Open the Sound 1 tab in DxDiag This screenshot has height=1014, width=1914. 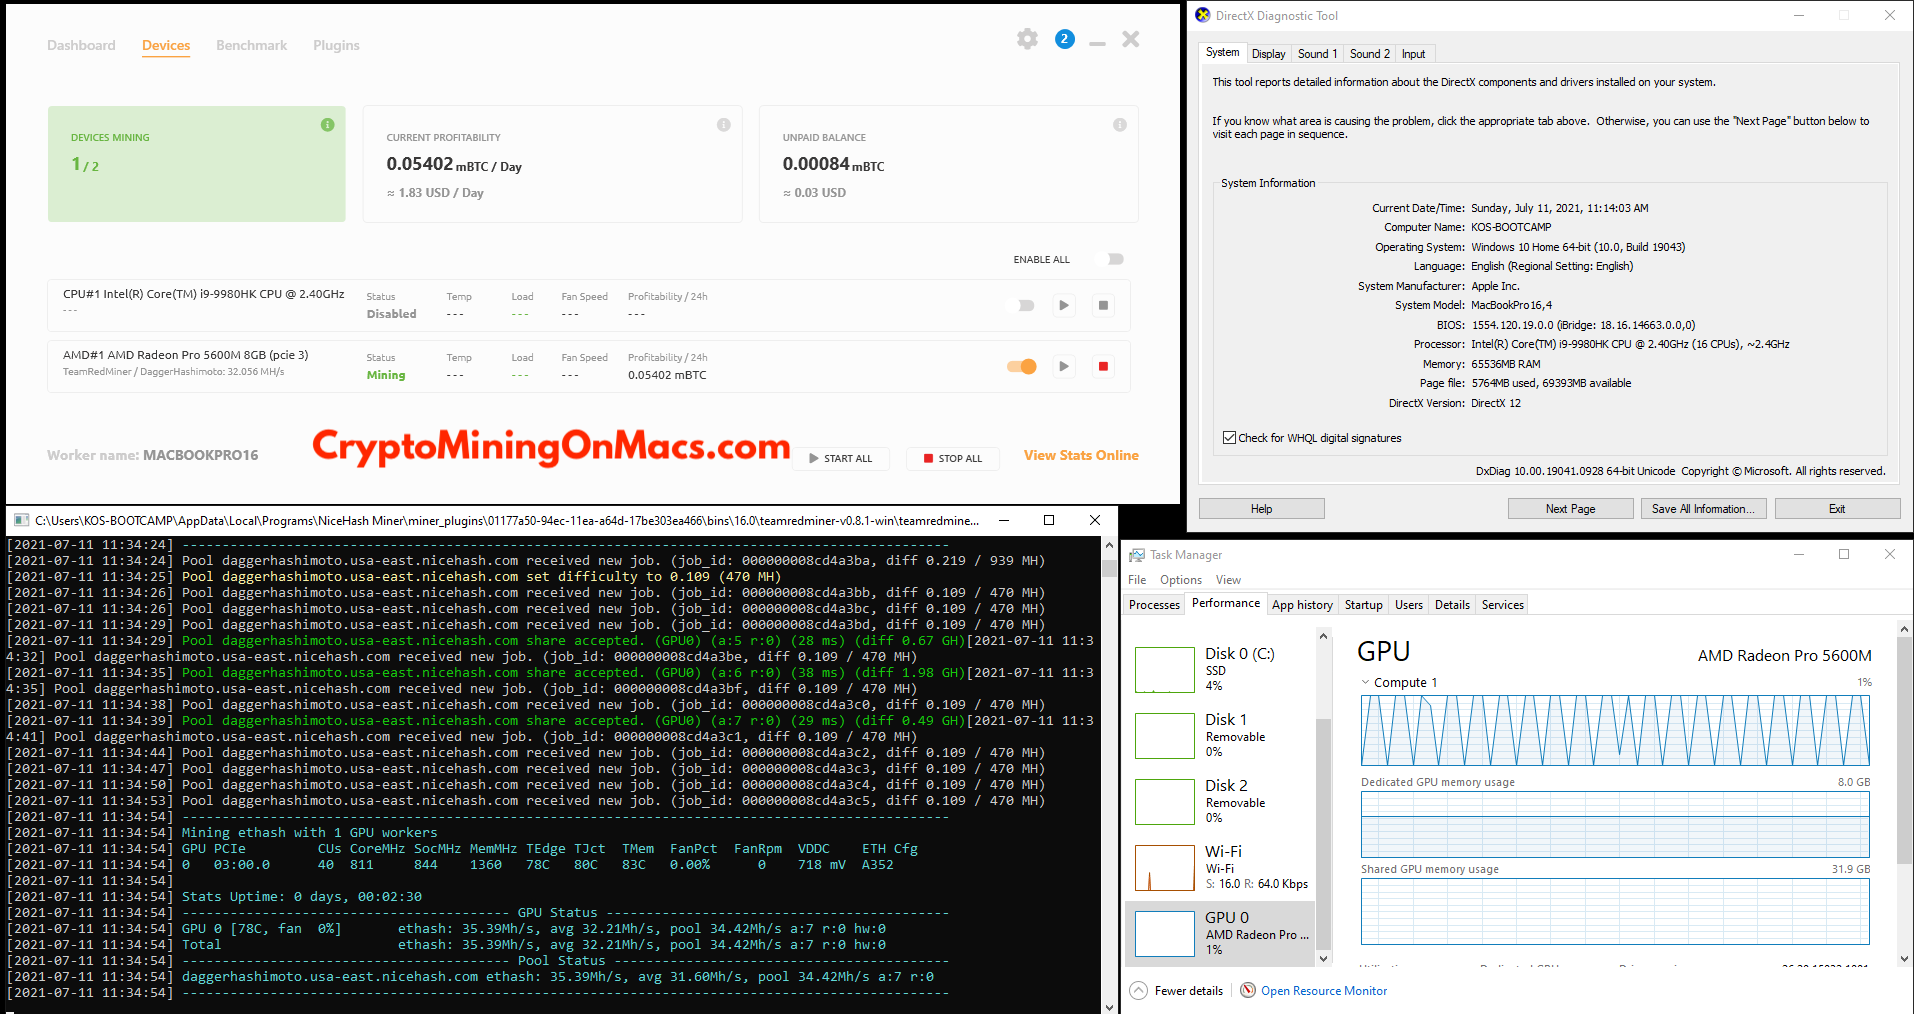click(x=1317, y=54)
